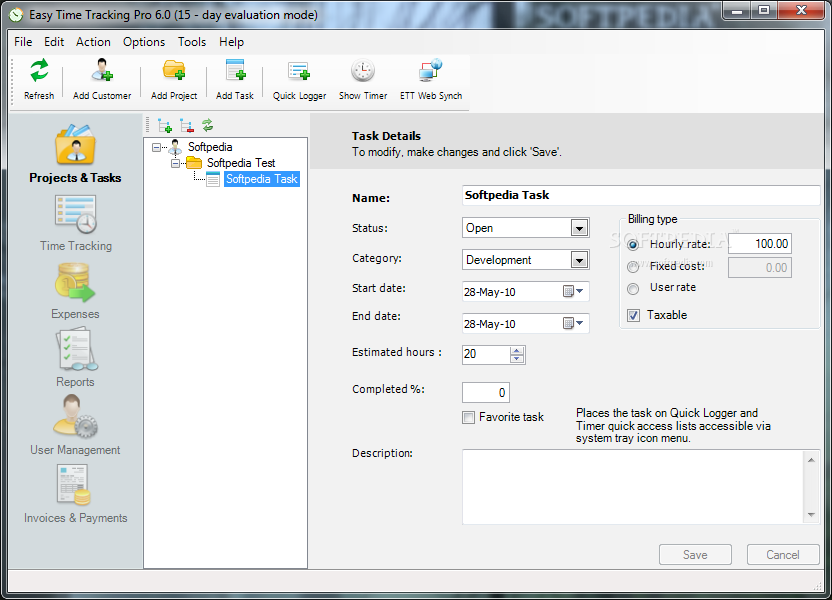Click the Softpedia Task document icon
Screen dimensions: 832x600
[213, 179]
